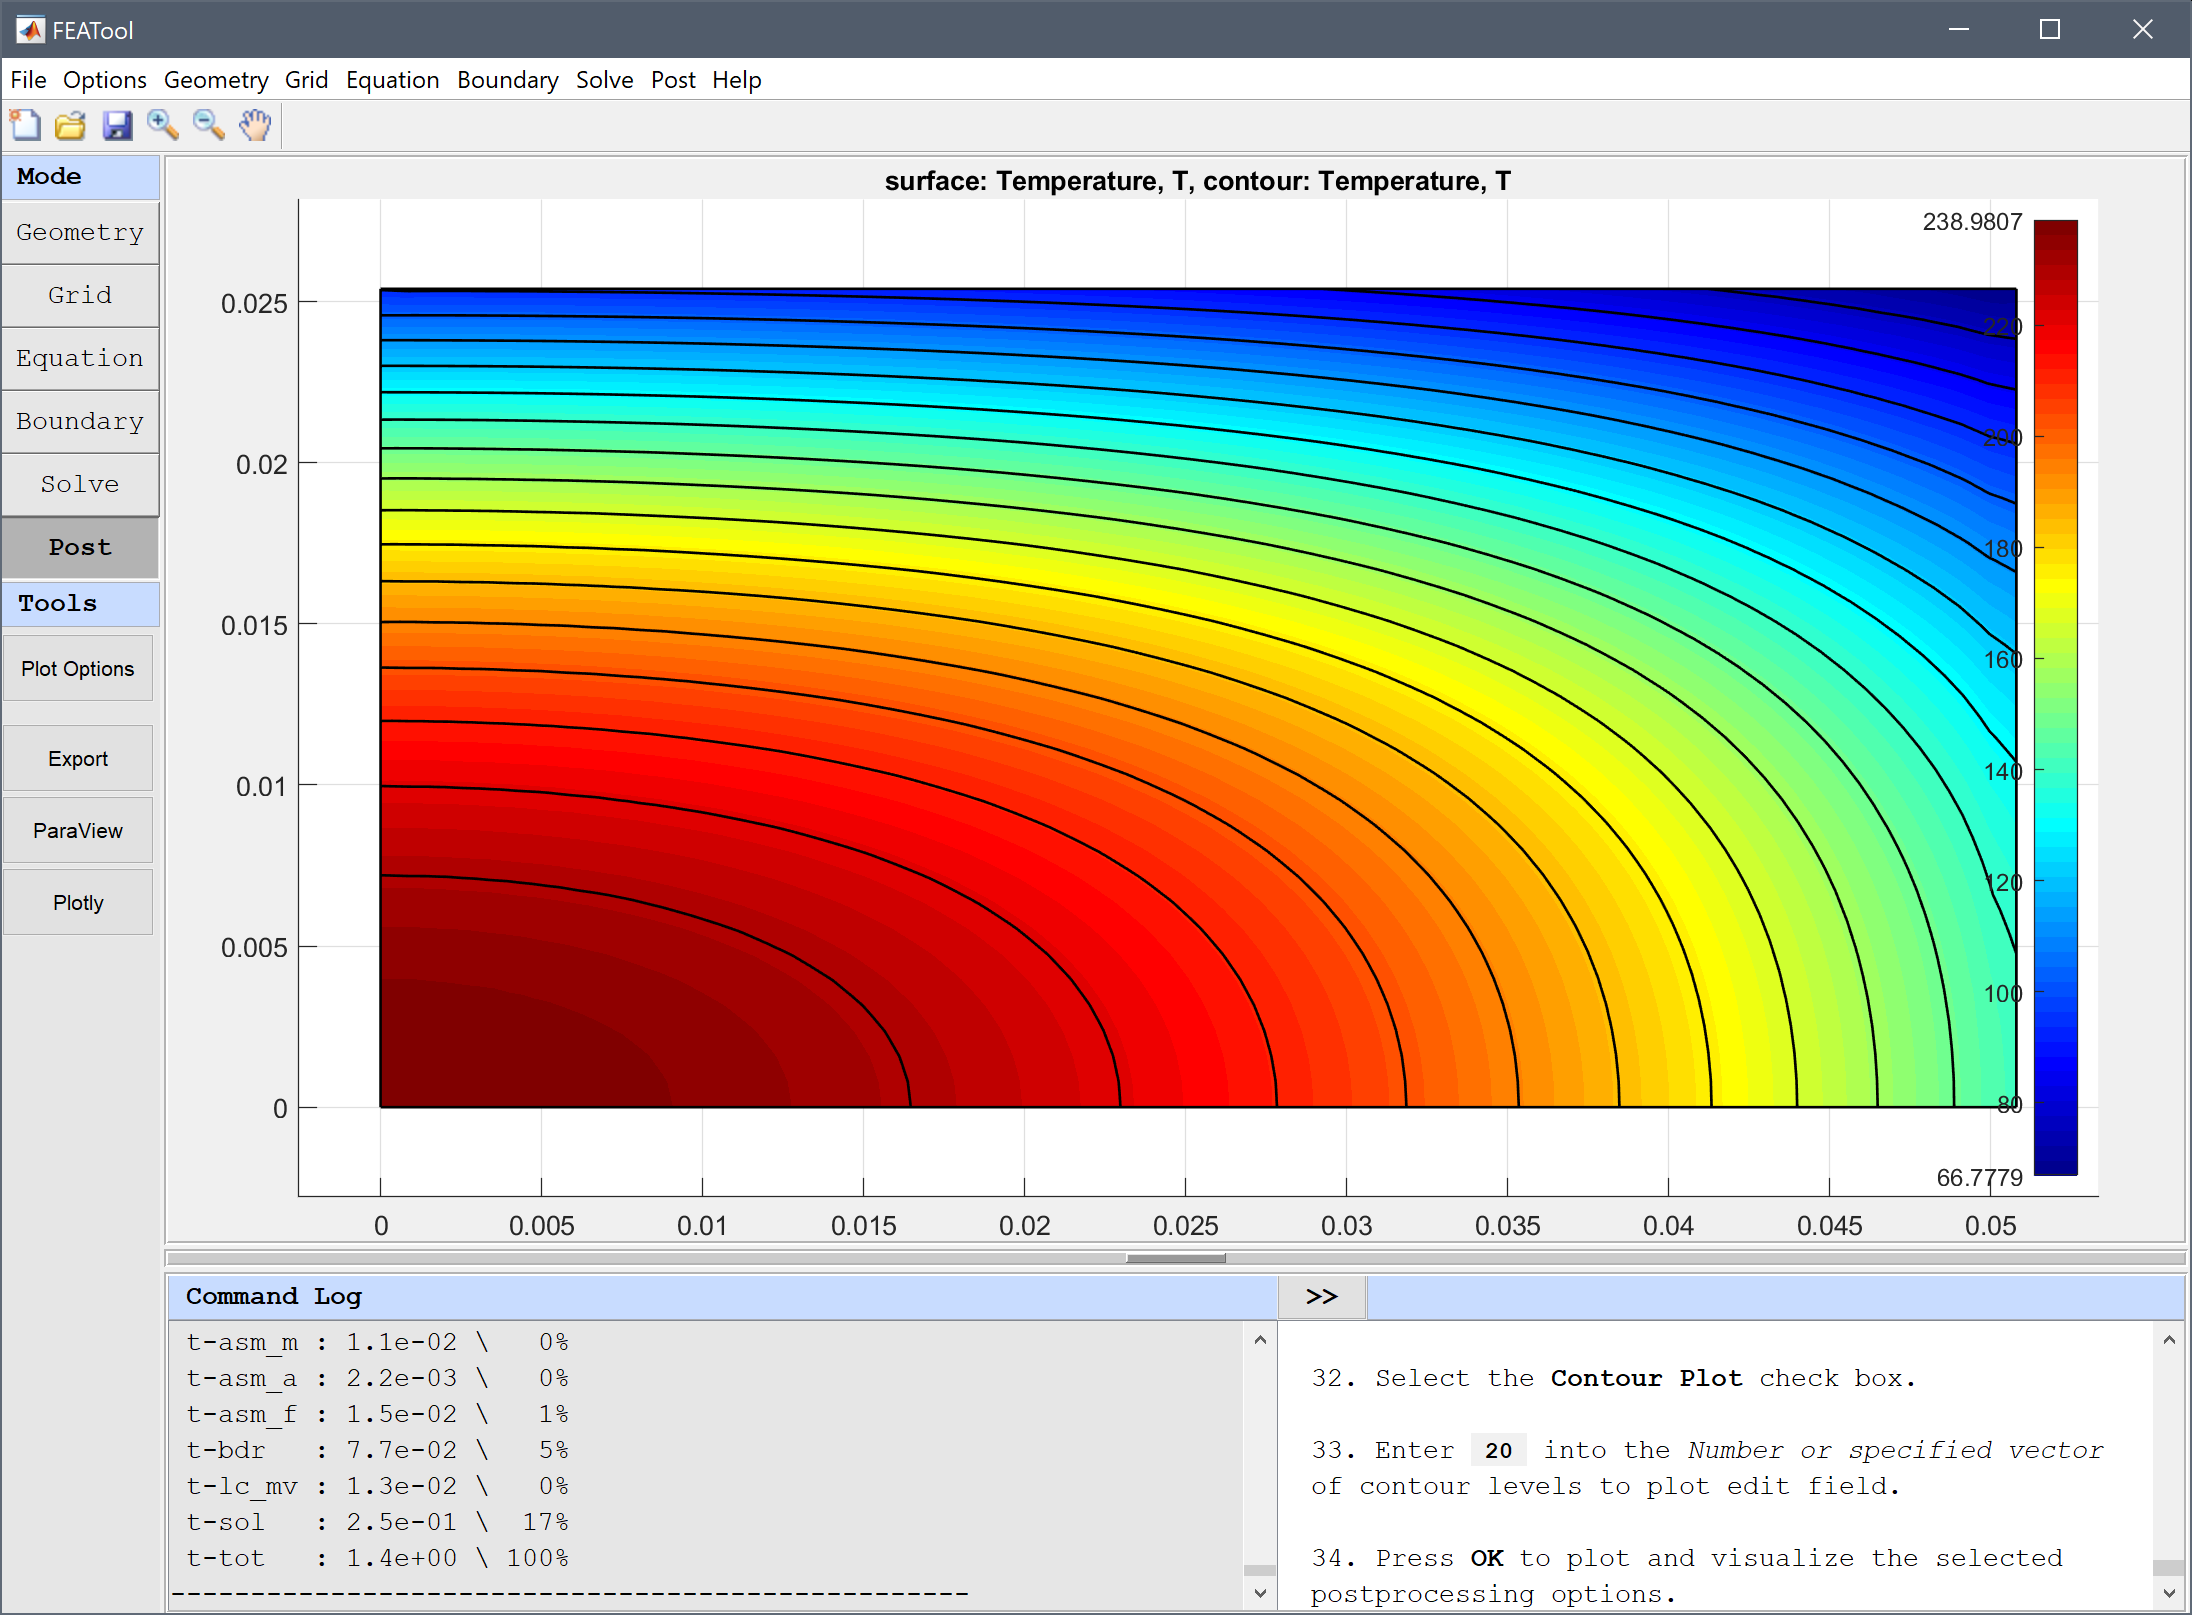Image resolution: width=2192 pixels, height=1615 pixels.
Task: Click the Boundary mode button
Action: [x=82, y=420]
